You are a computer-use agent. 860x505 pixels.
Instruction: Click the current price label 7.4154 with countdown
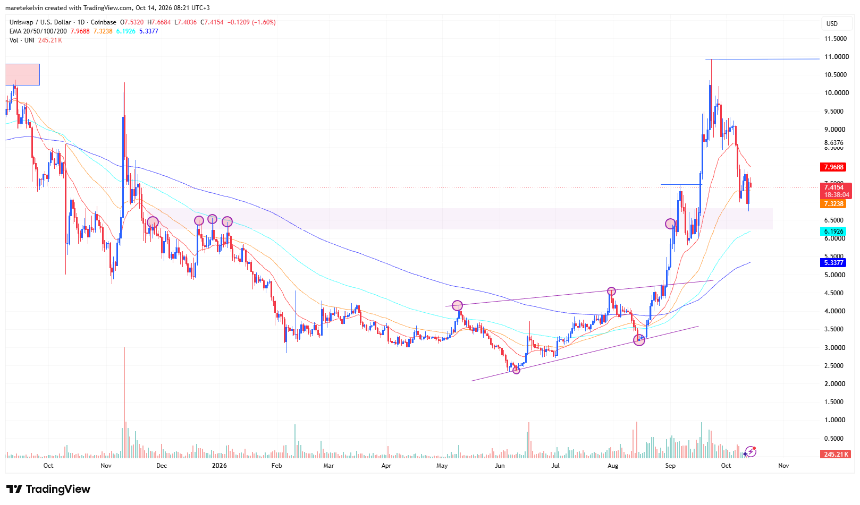coord(836,190)
